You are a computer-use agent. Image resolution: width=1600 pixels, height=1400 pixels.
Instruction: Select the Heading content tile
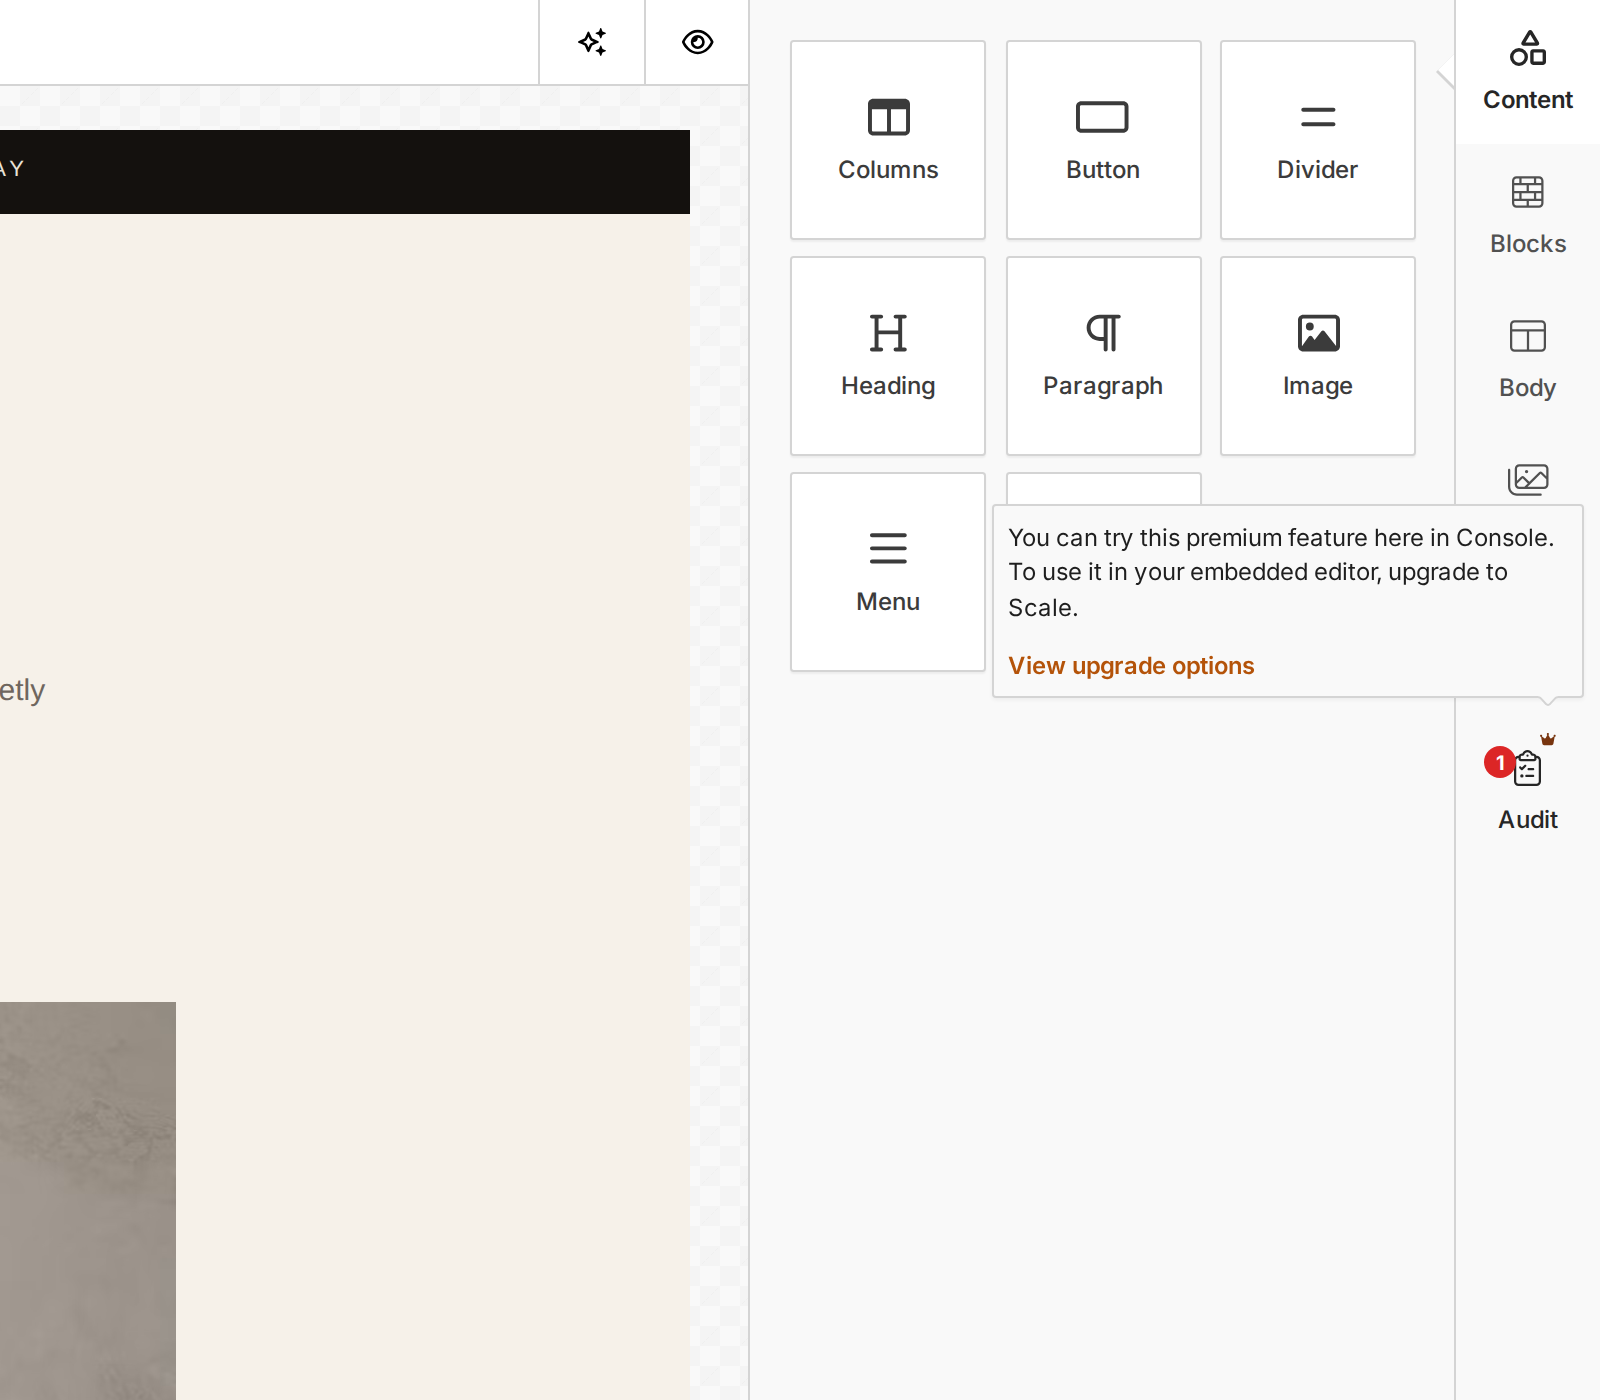click(x=888, y=356)
